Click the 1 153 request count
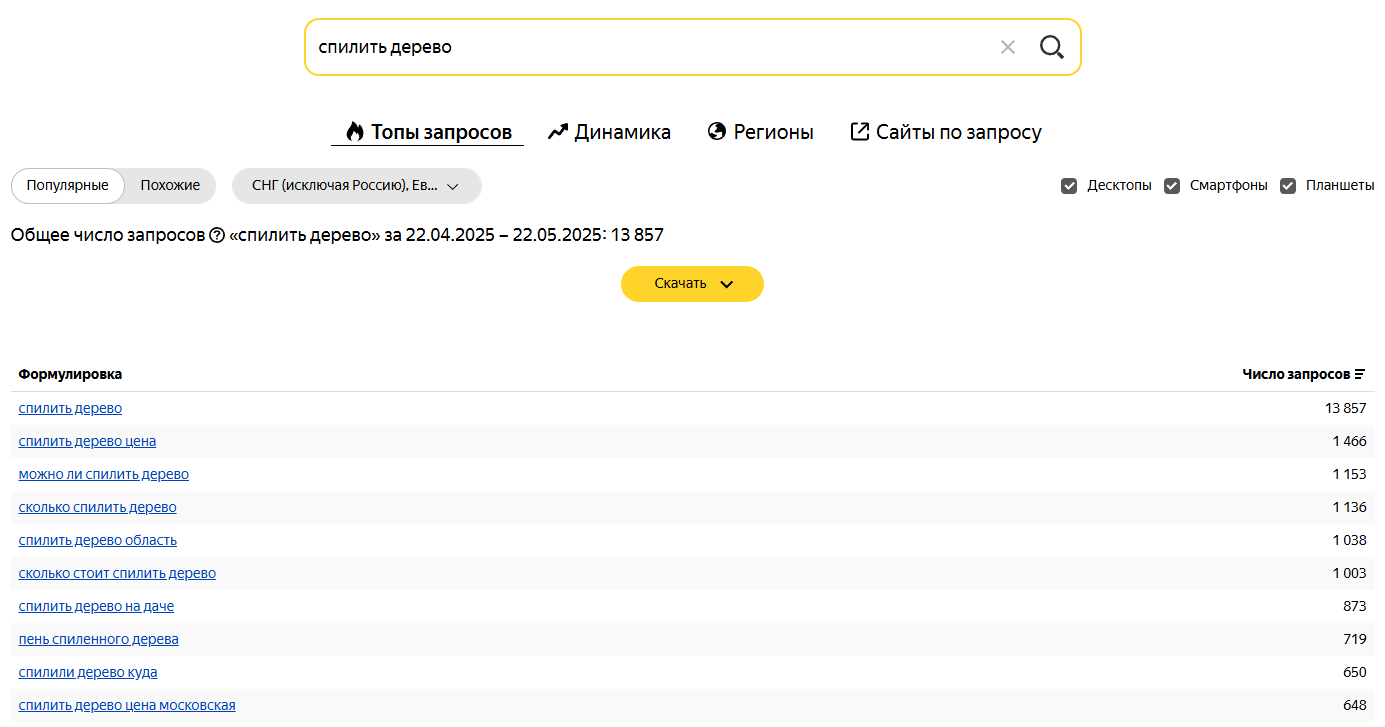1385x727 pixels. pyautogui.click(x=1349, y=474)
